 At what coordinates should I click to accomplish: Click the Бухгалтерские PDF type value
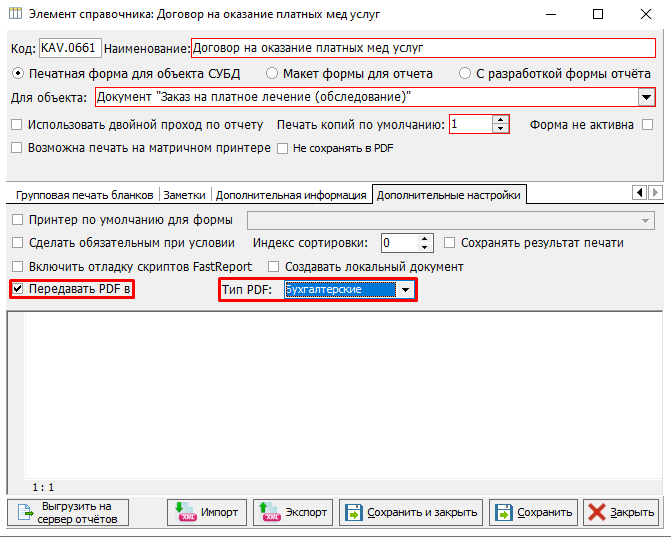340,290
